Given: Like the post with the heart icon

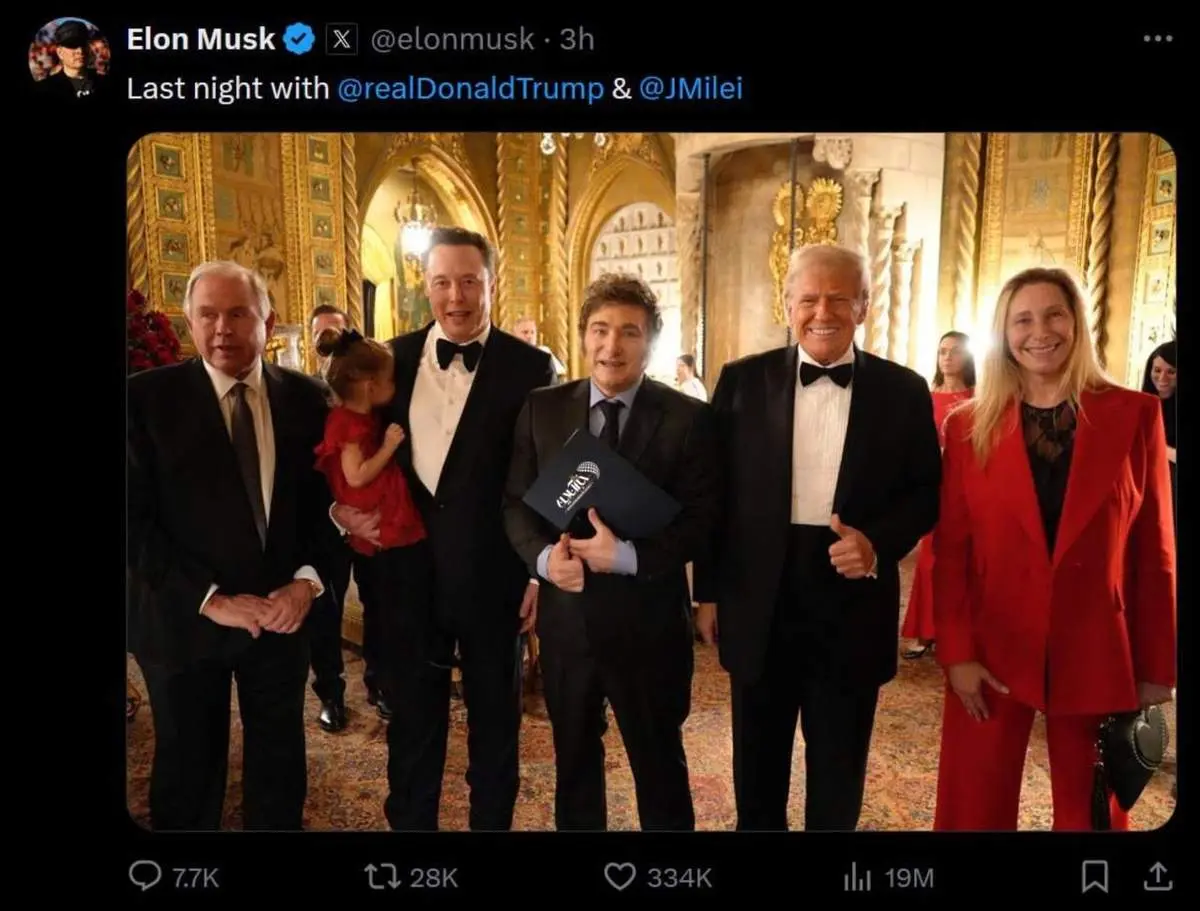Looking at the screenshot, I should point(620,877).
